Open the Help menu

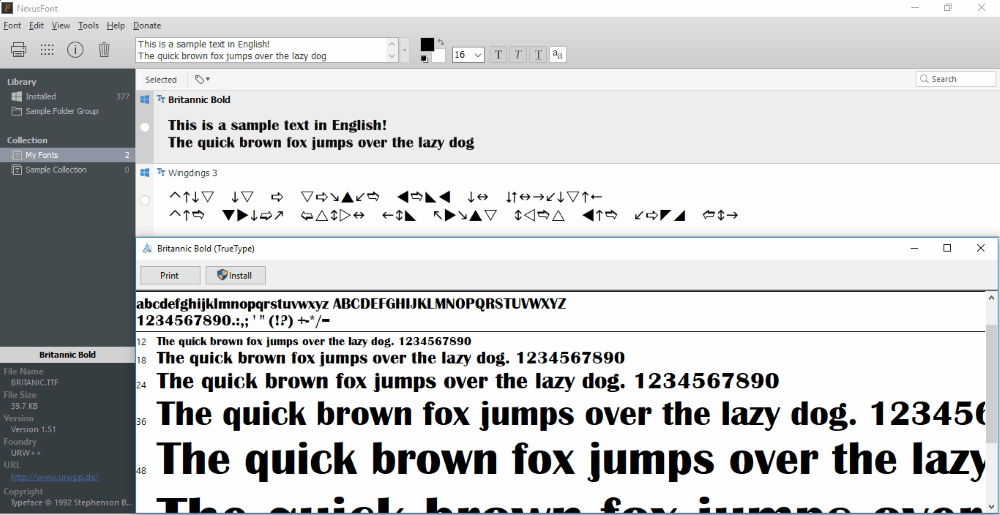pos(115,25)
